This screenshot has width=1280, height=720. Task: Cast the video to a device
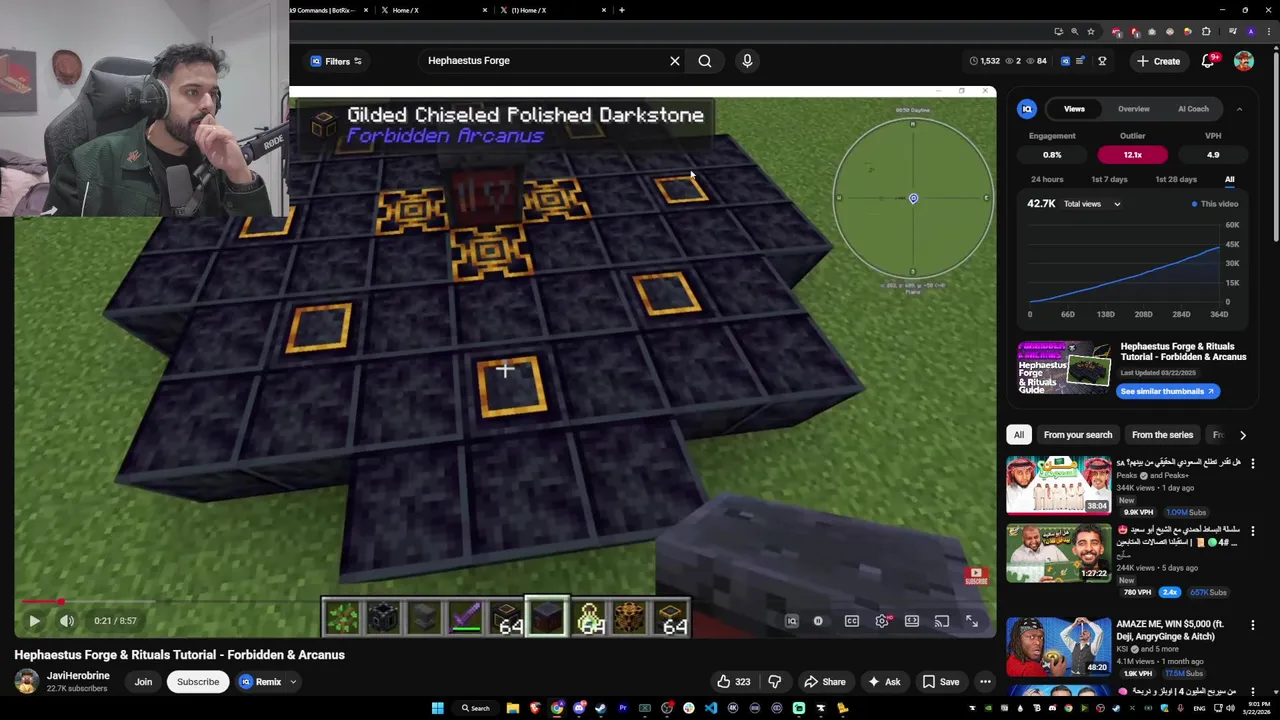(942, 621)
